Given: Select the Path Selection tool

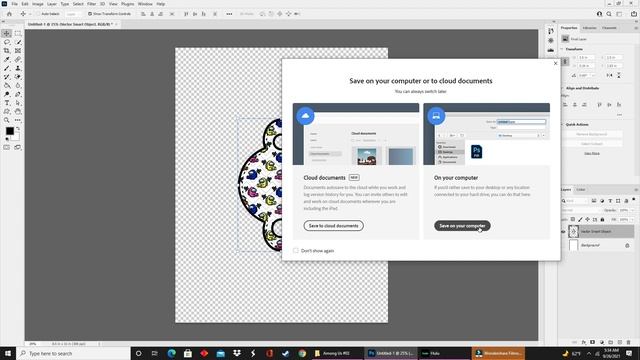Looking at the screenshot, I should click(18, 103).
